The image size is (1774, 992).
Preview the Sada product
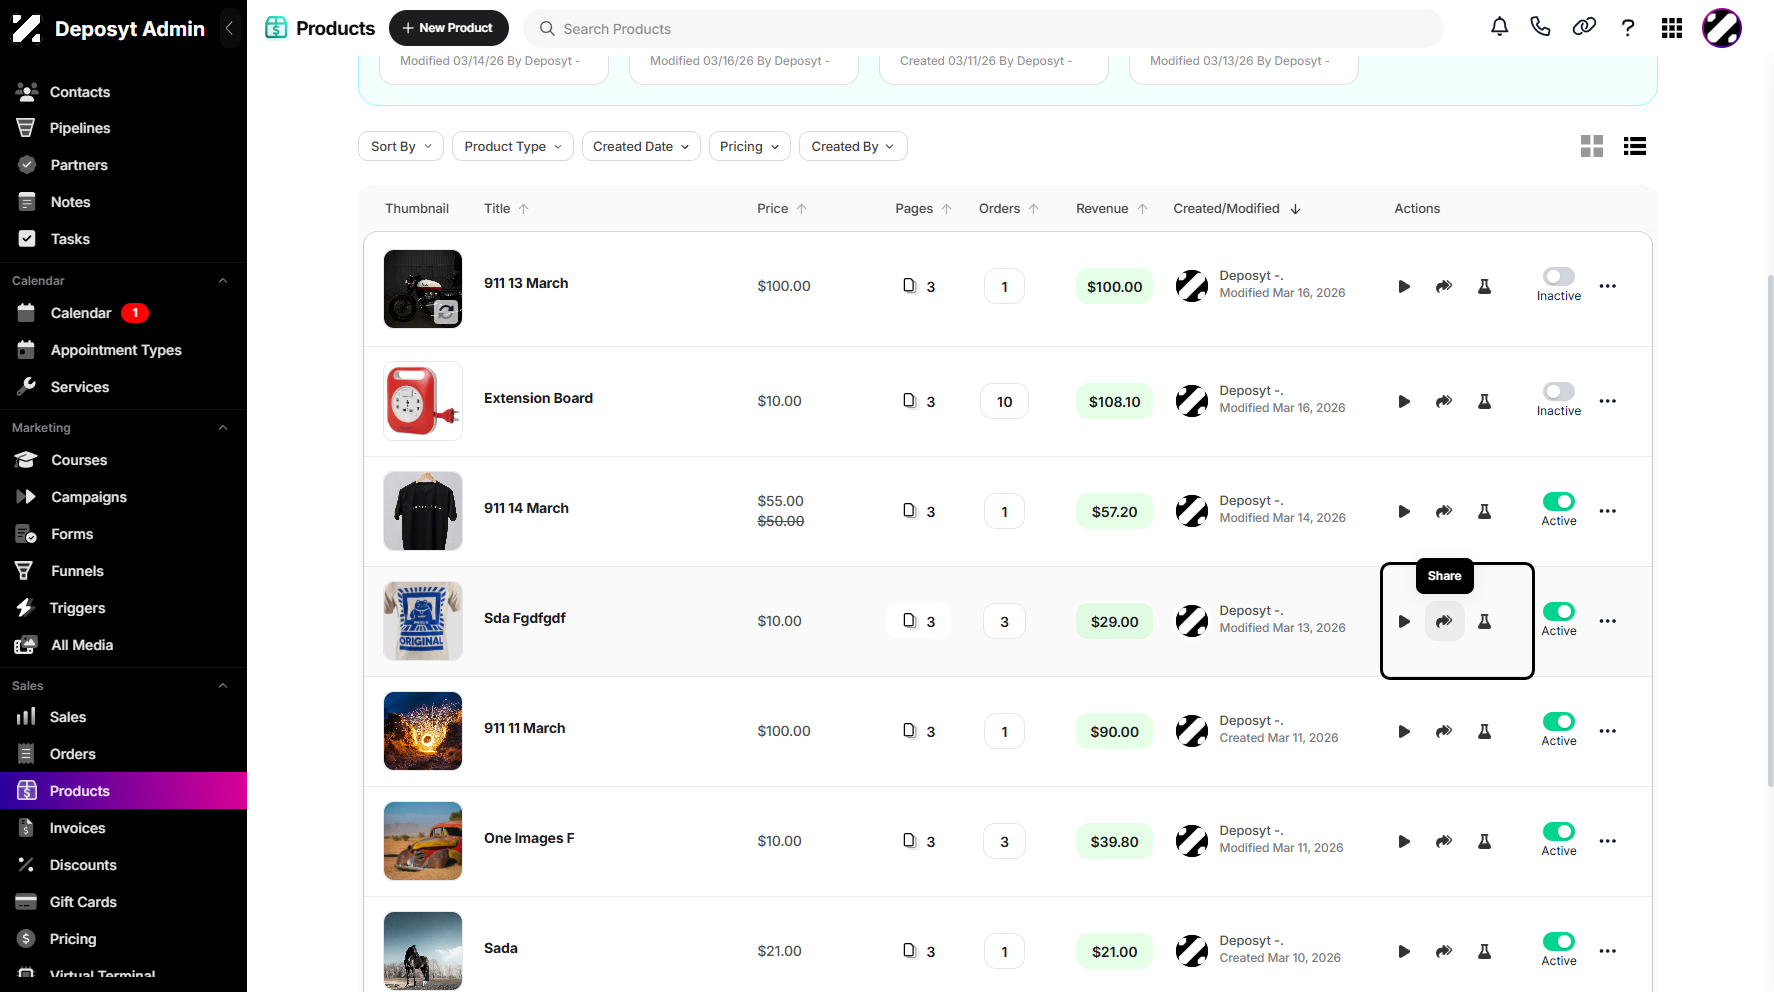pos(1404,951)
